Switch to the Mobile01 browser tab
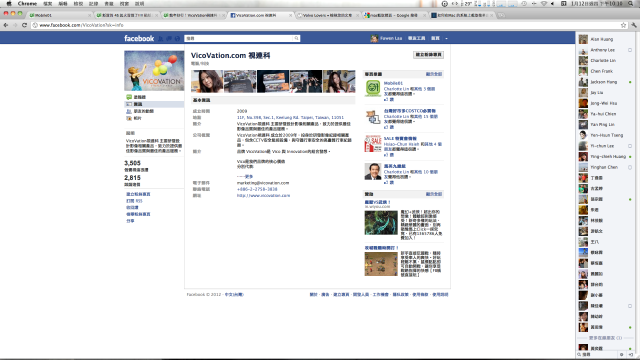The width and height of the screenshot is (640, 360). [x=60, y=15]
